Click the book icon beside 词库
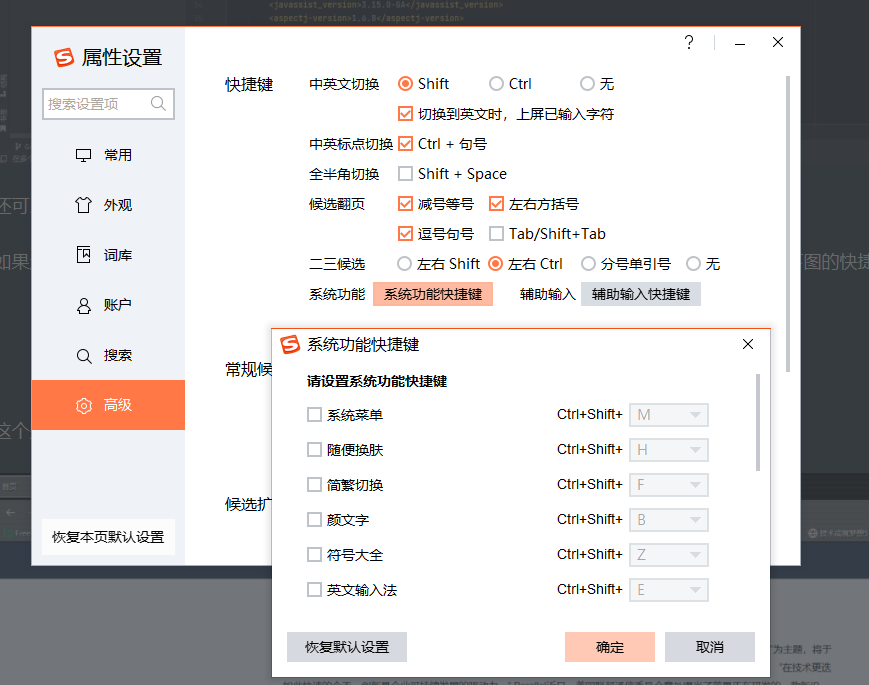Screen dimensions: 869x685 83,255
